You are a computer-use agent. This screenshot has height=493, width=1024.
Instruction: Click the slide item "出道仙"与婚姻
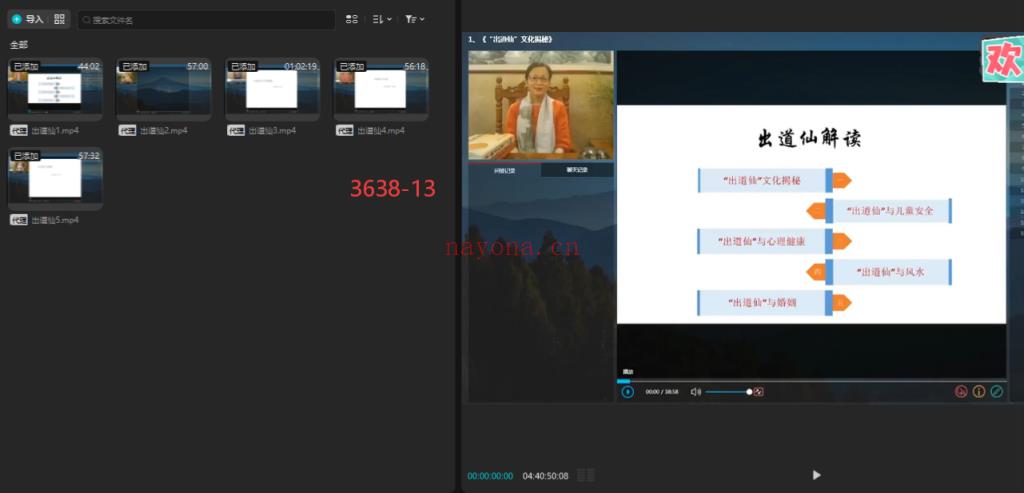(761, 303)
